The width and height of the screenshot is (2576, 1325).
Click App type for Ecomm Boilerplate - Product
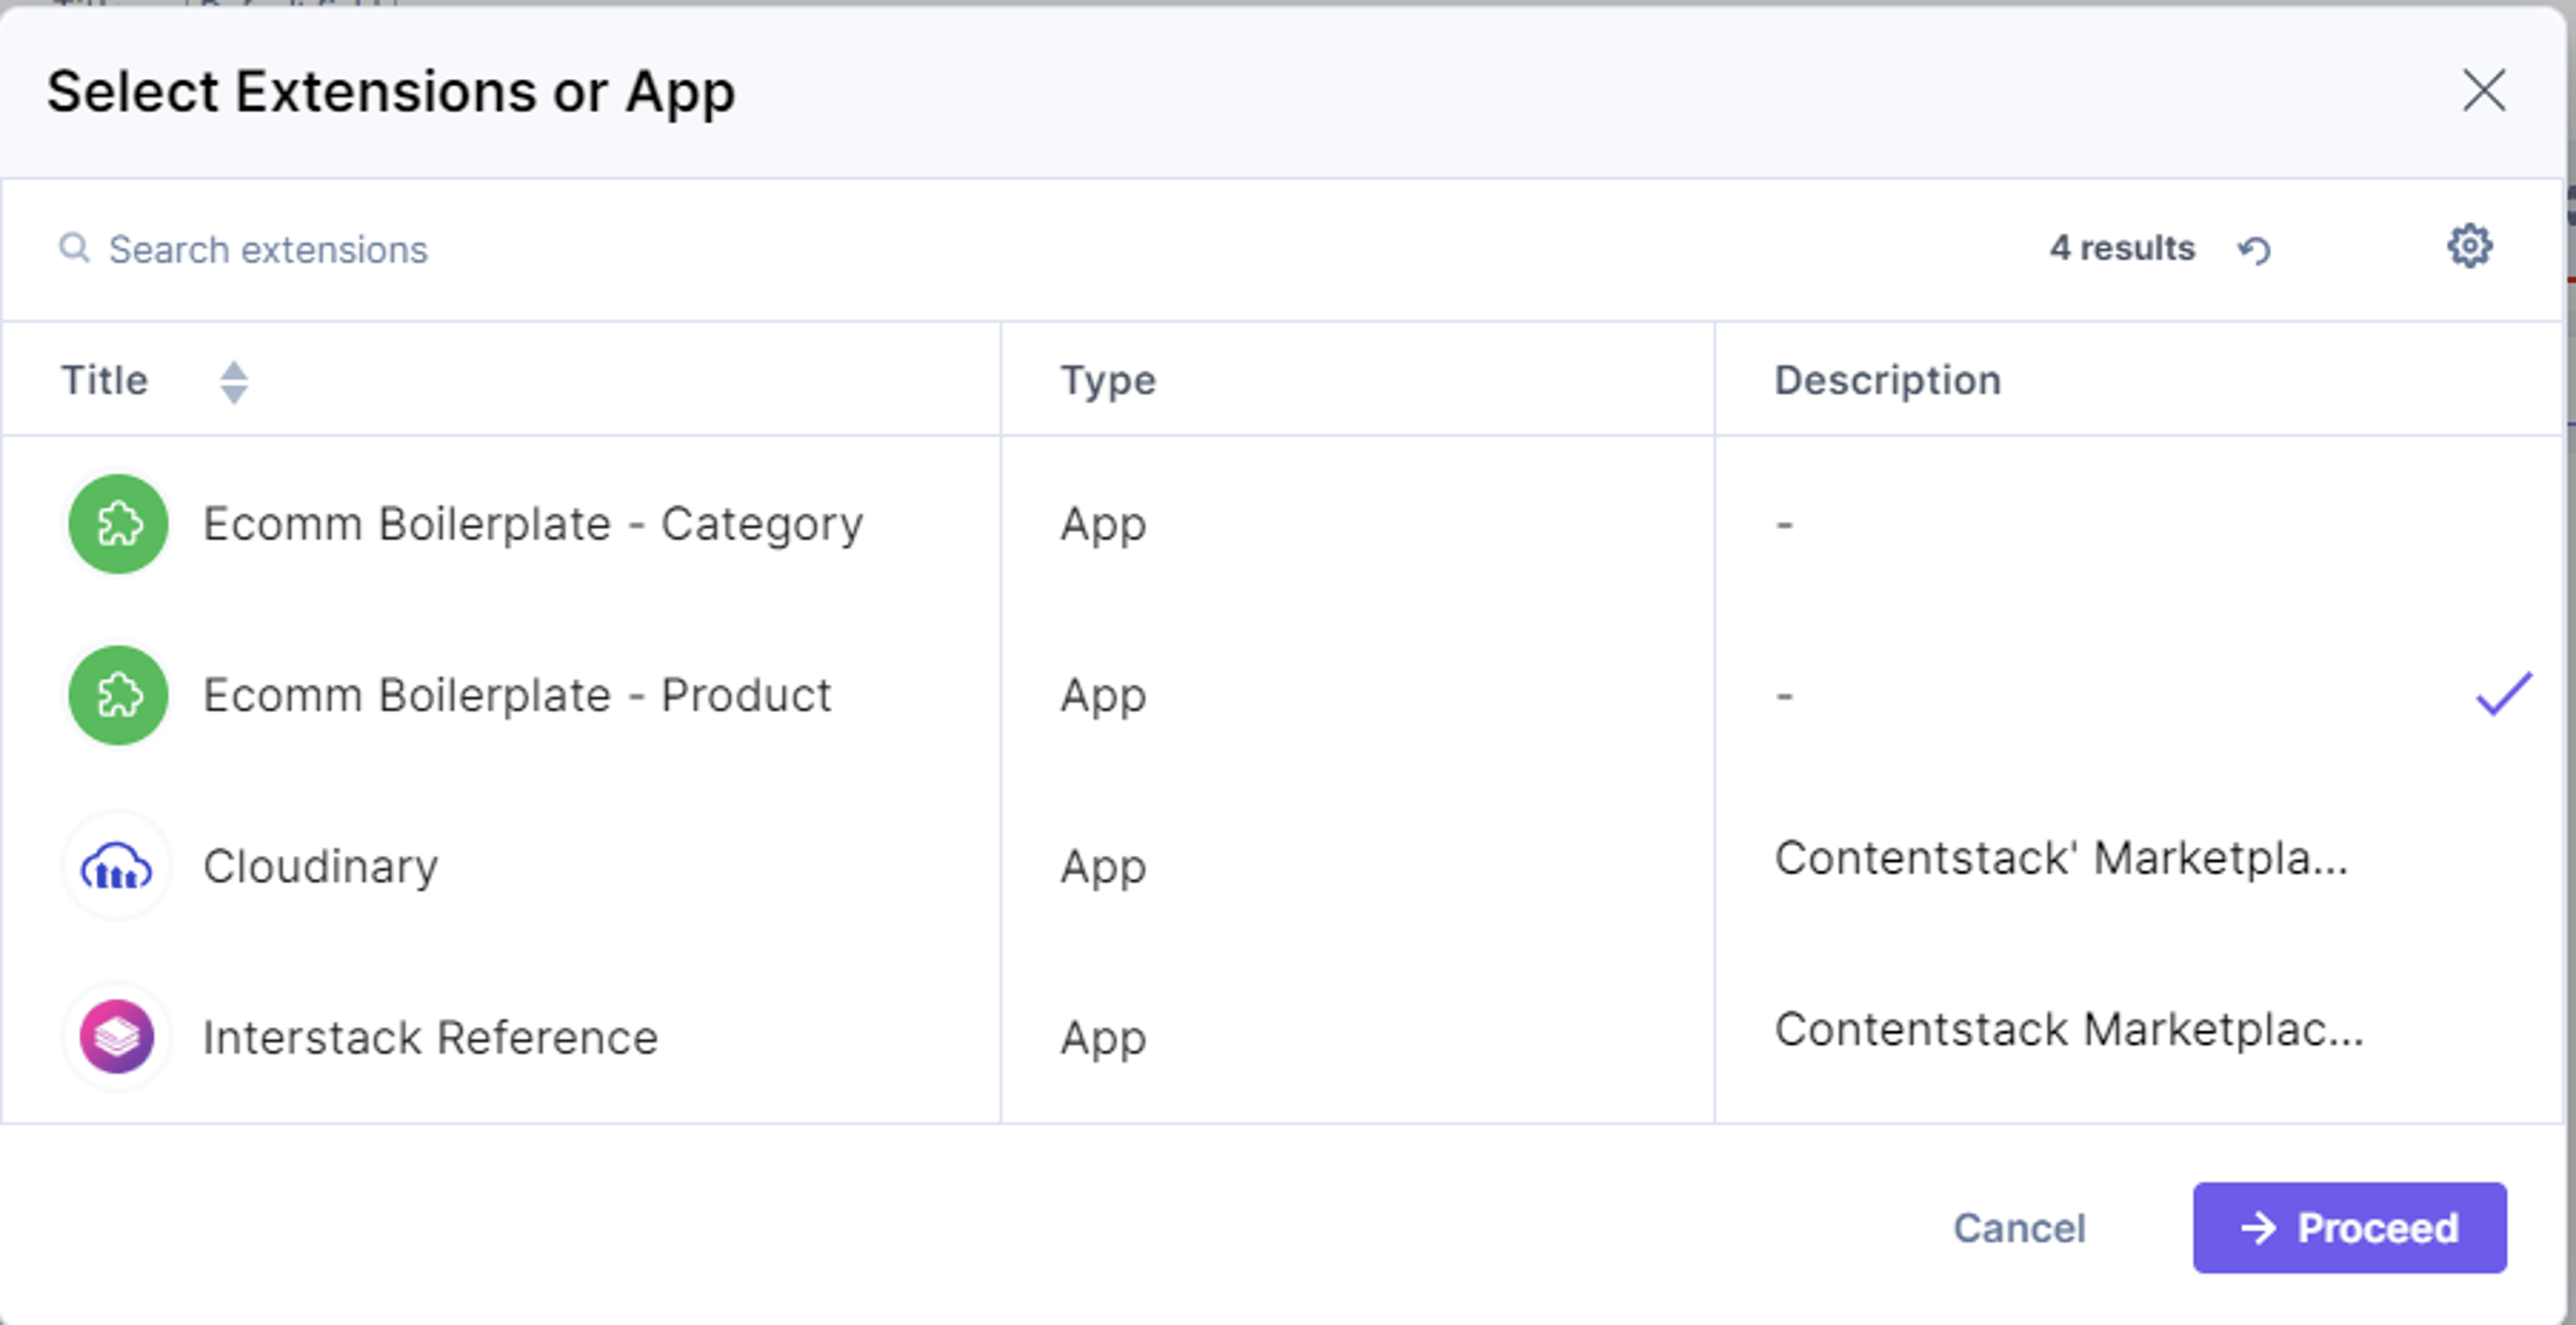(x=1103, y=695)
